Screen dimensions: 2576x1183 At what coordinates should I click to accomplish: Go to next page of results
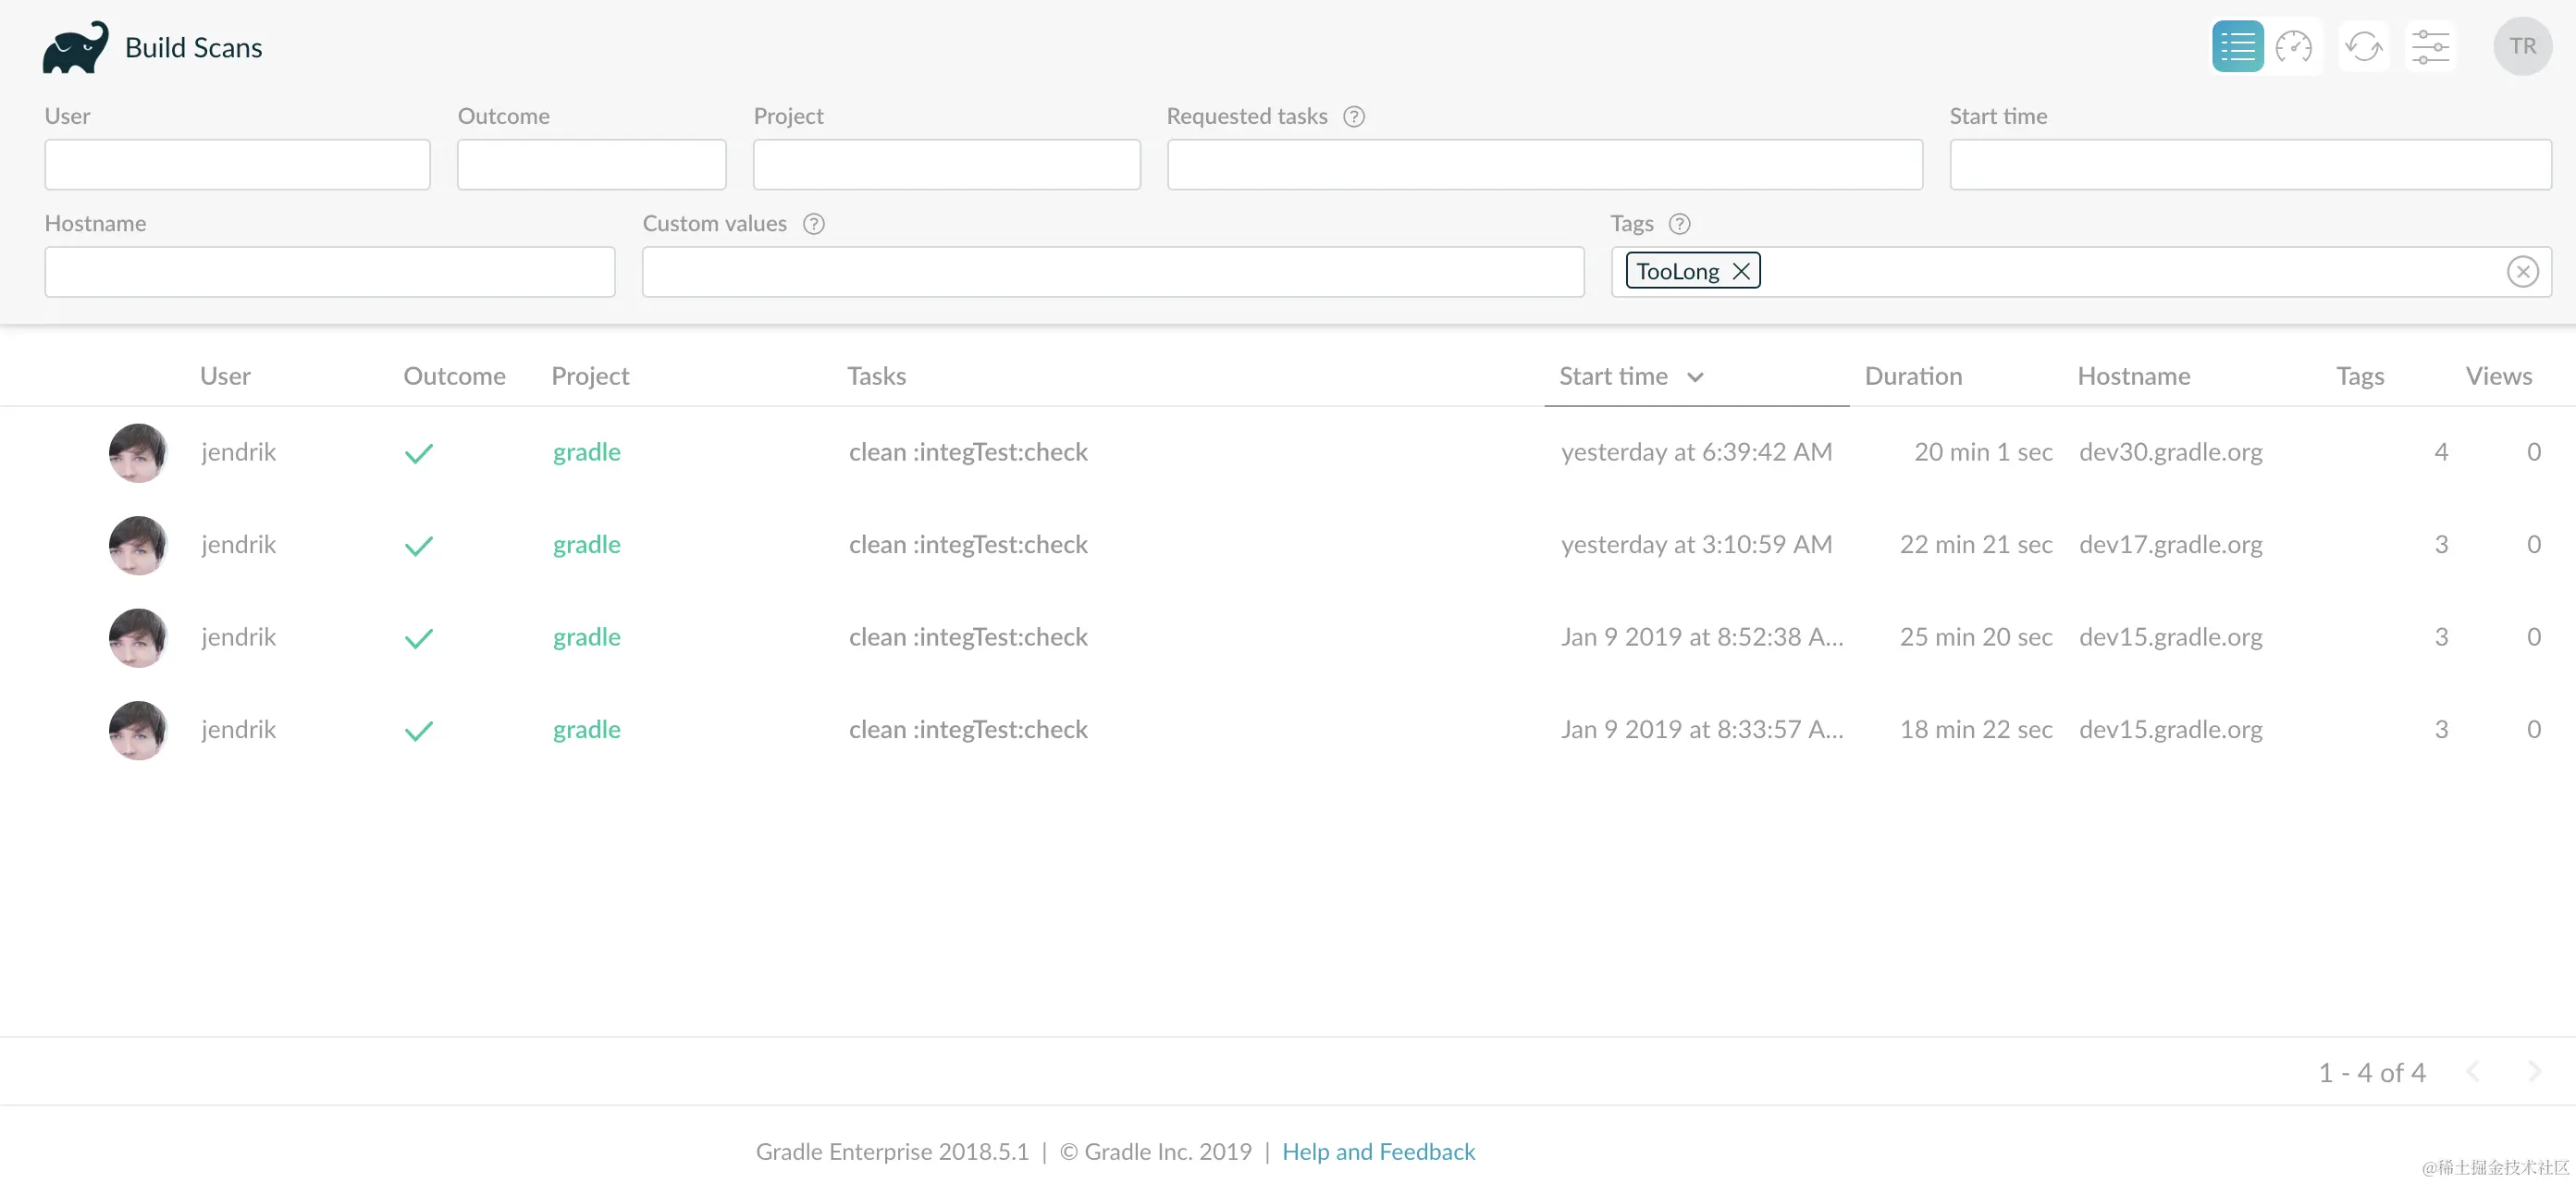[x=2534, y=1072]
